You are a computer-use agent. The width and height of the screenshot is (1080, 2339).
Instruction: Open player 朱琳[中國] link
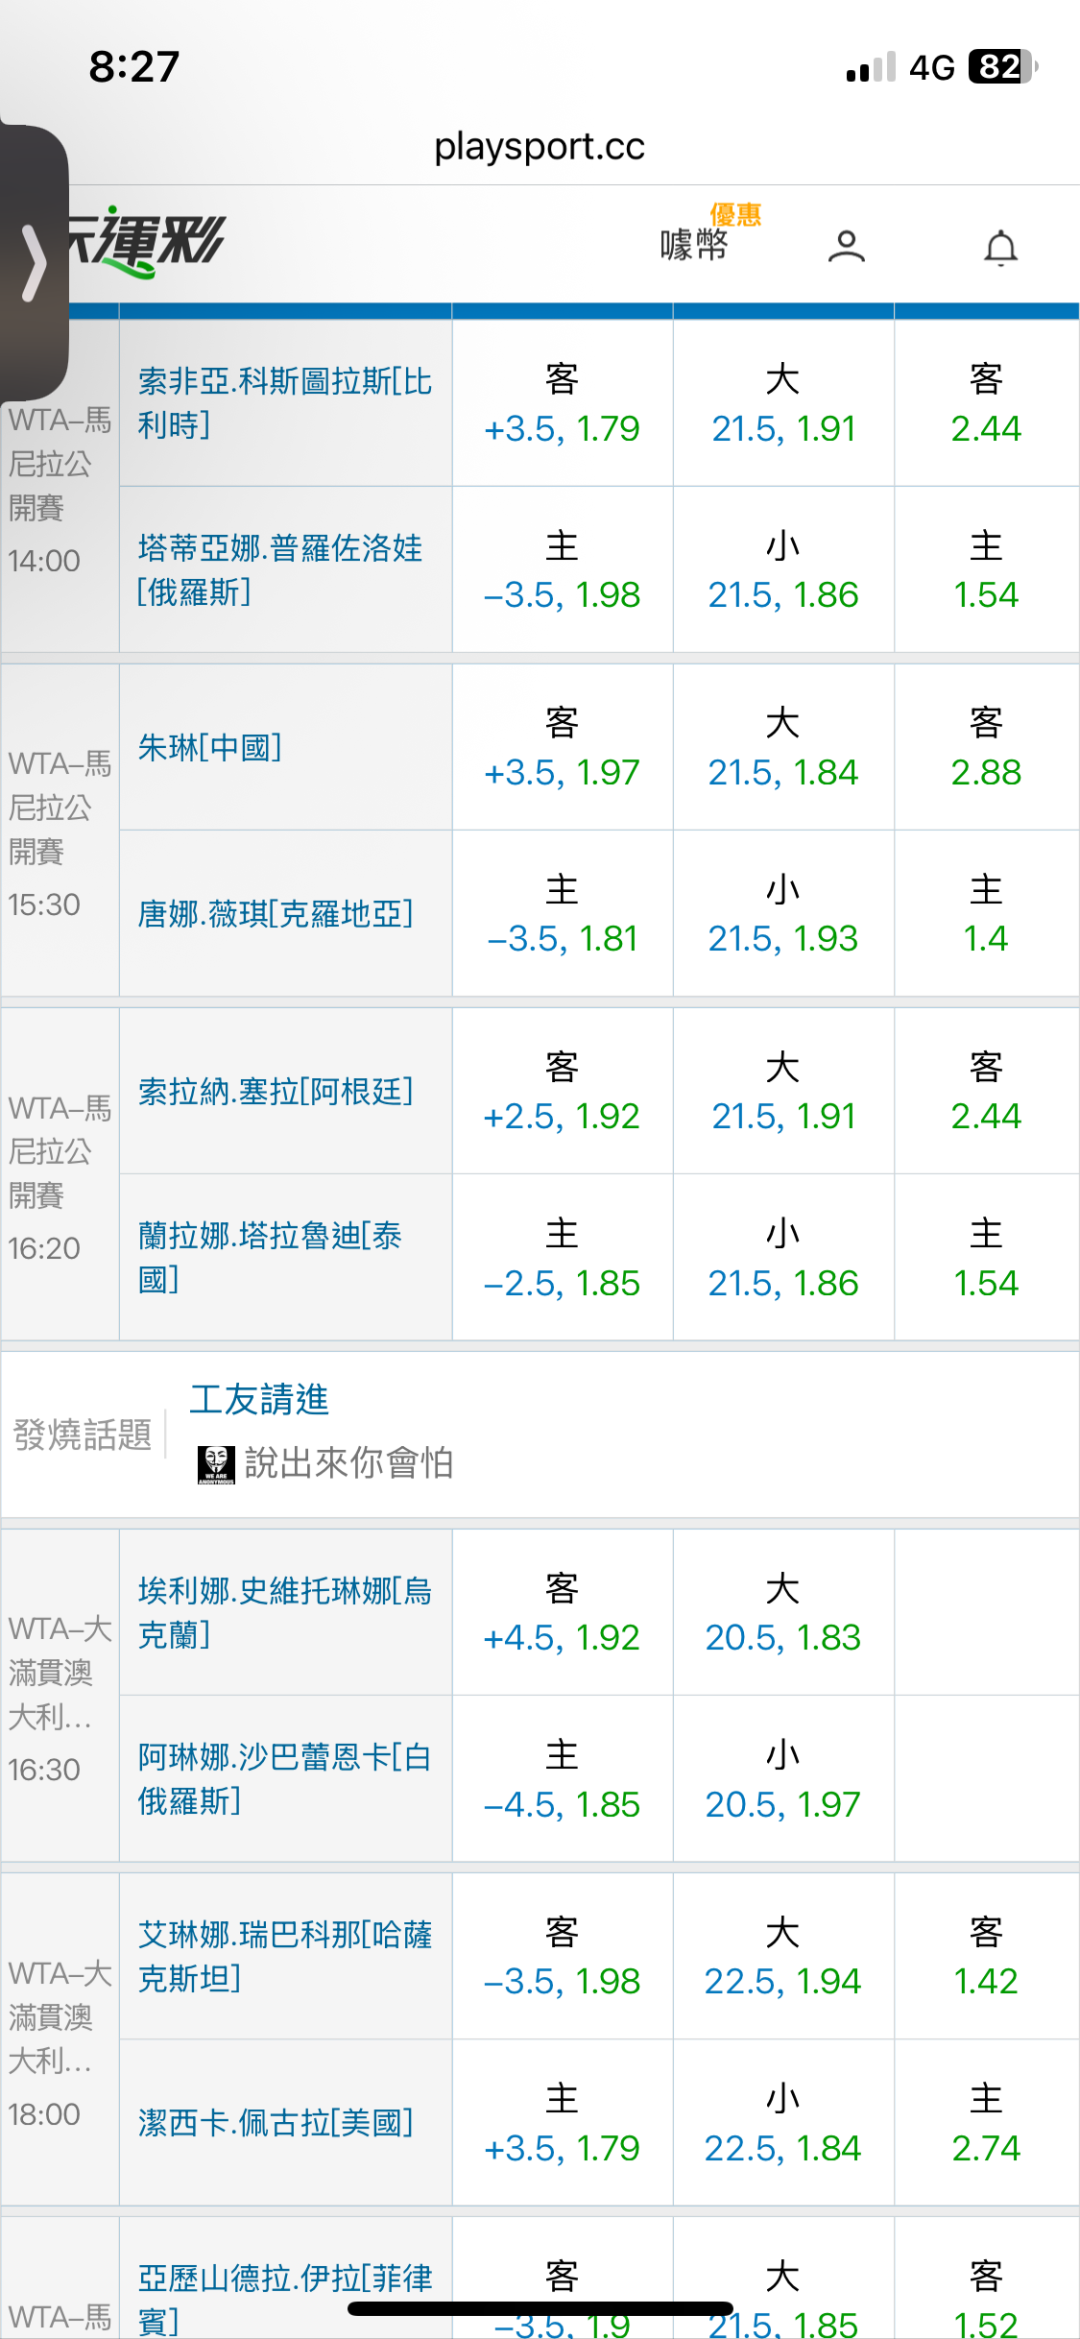click(x=210, y=747)
